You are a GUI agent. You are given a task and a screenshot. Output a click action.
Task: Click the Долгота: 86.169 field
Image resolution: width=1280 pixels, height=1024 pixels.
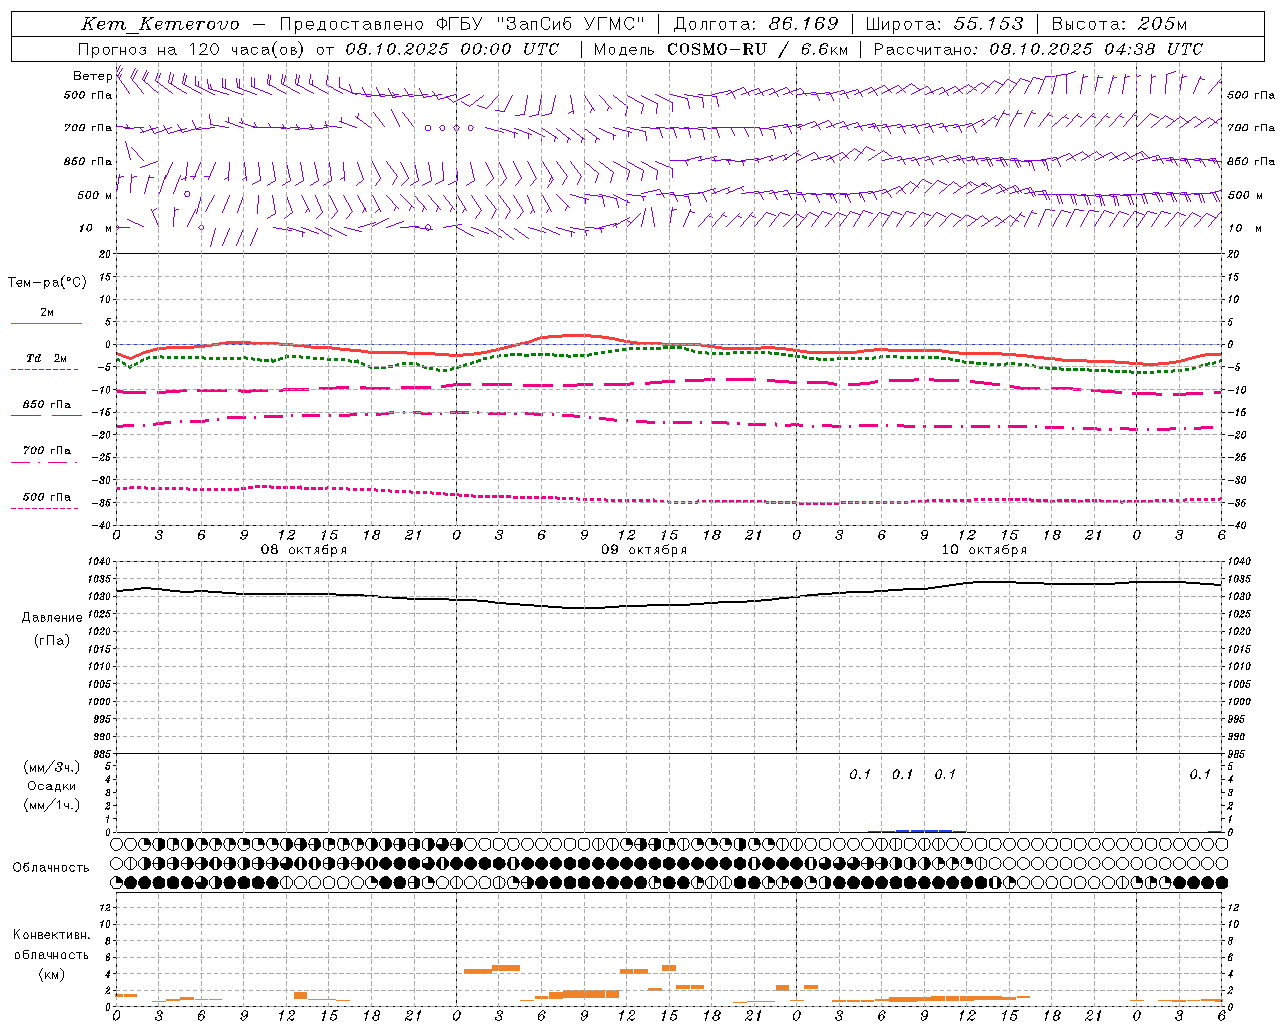click(756, 24)
